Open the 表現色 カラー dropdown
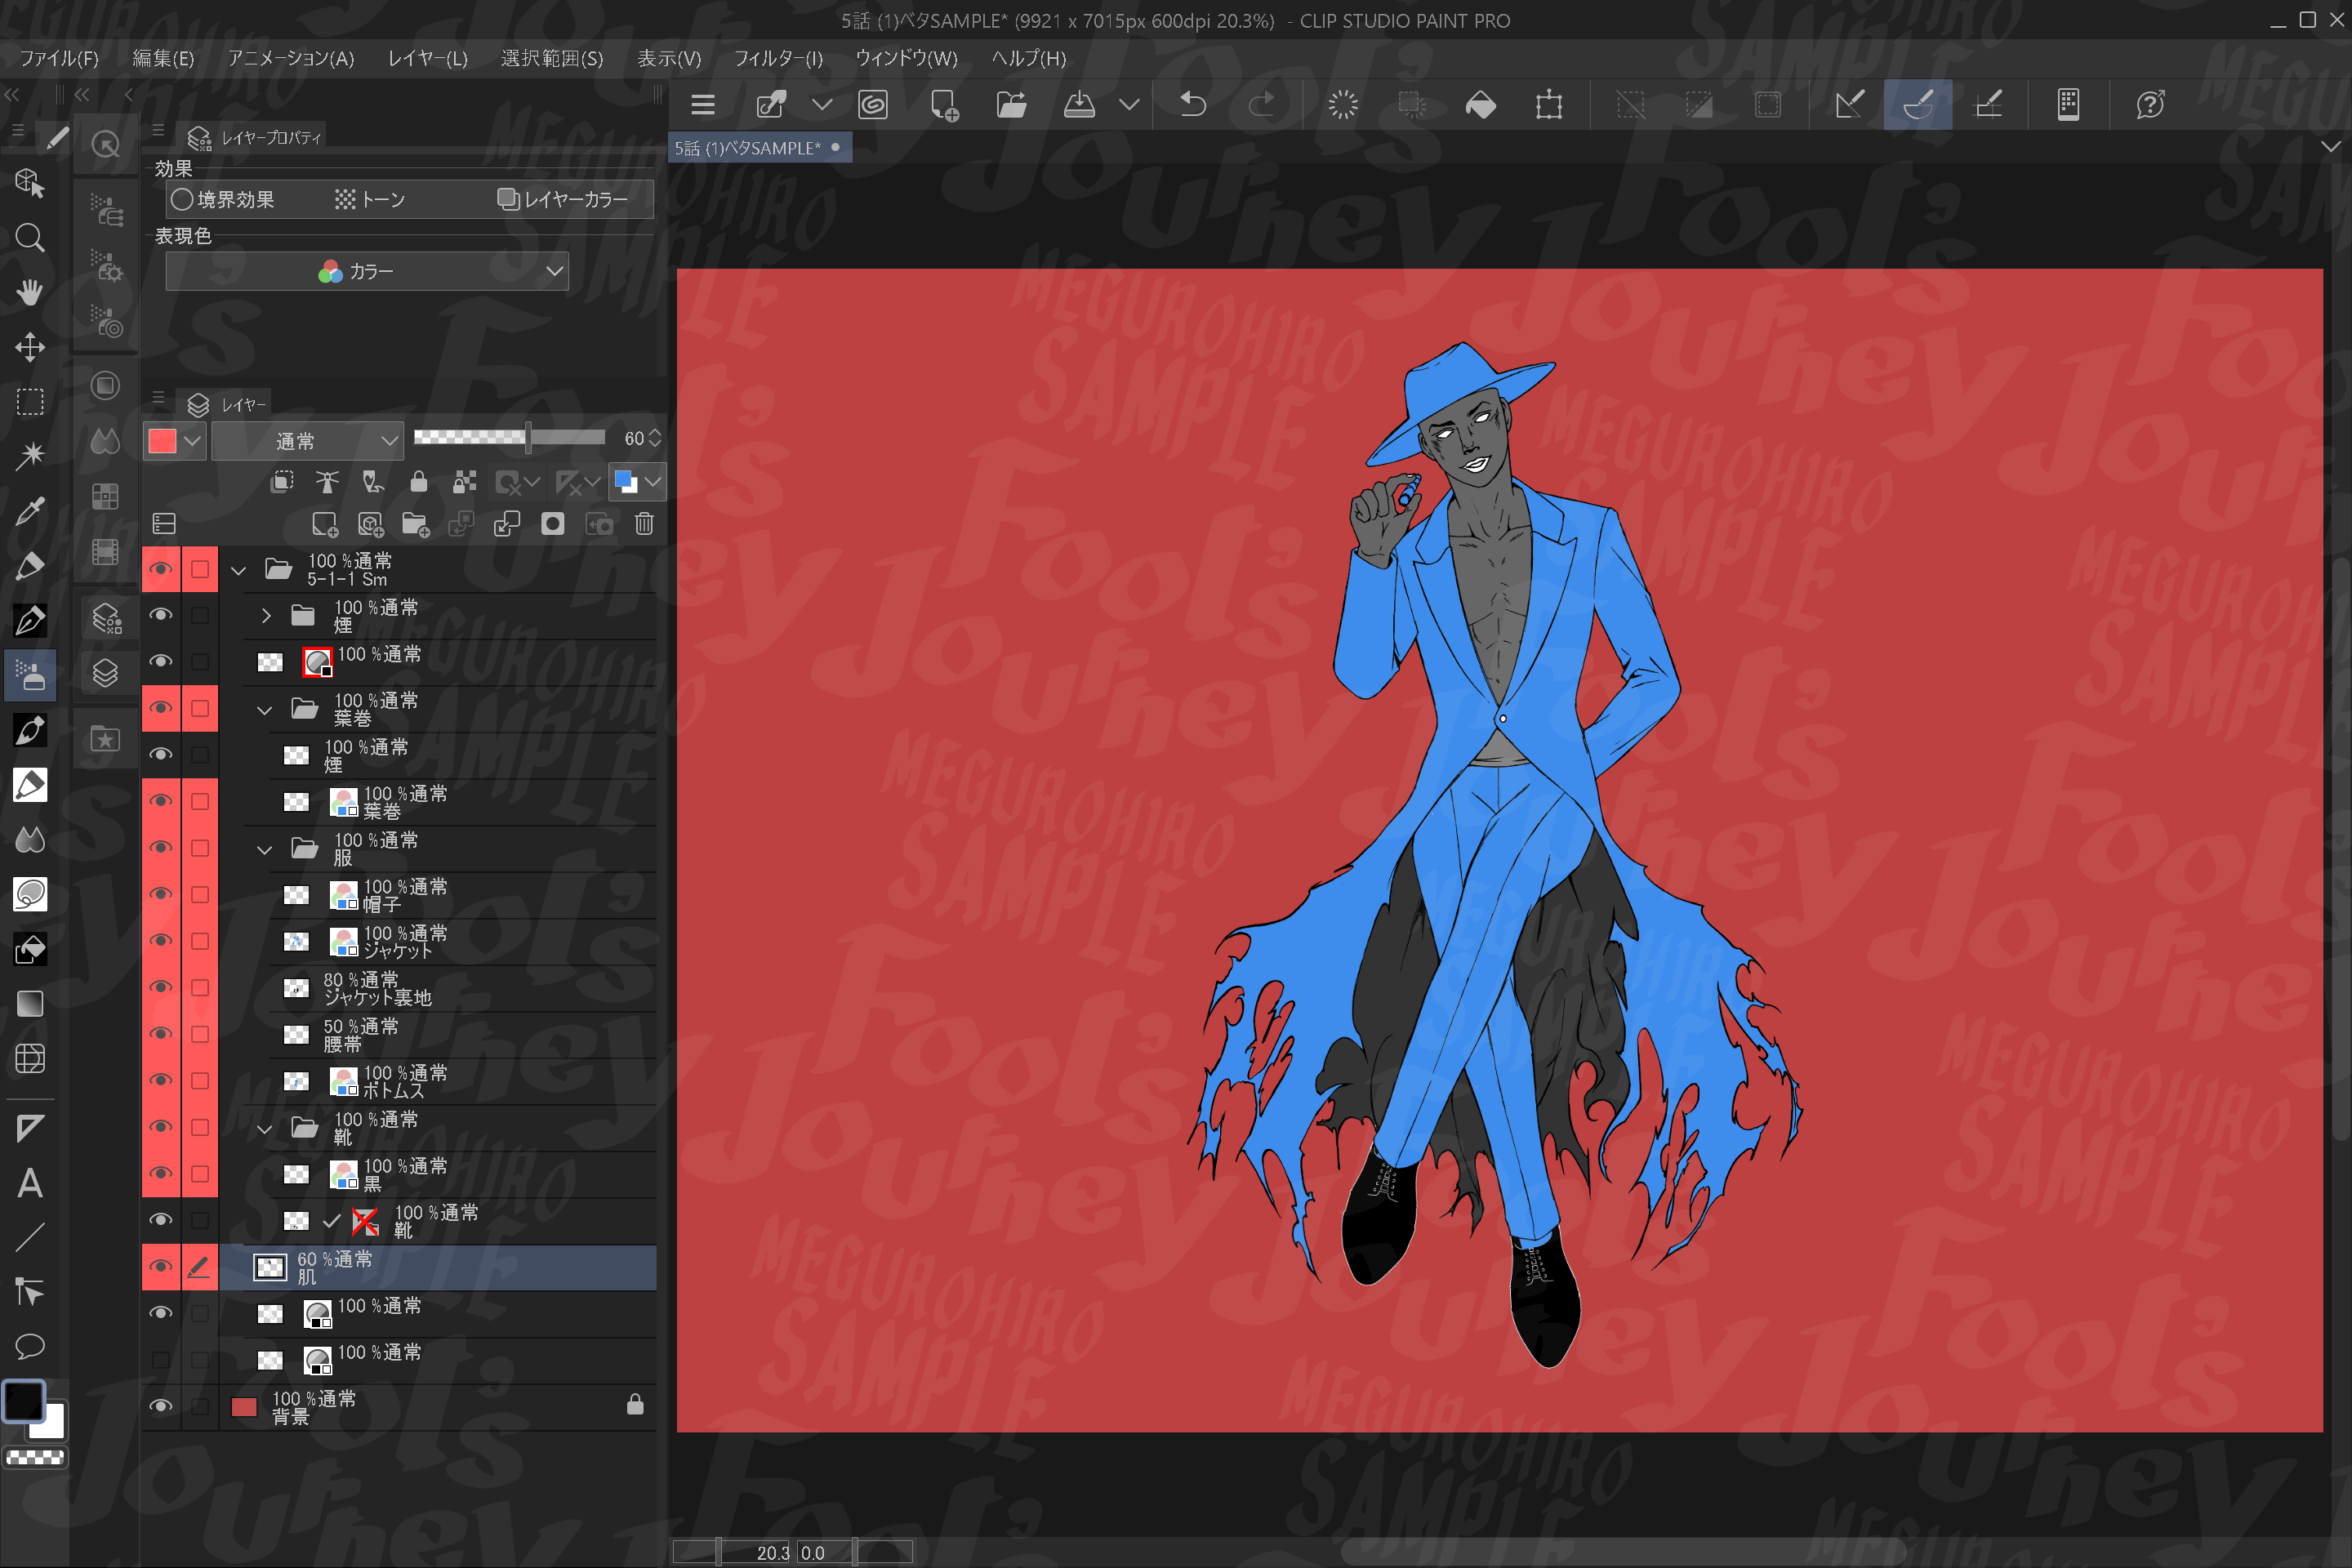 [x=366, y=271]
